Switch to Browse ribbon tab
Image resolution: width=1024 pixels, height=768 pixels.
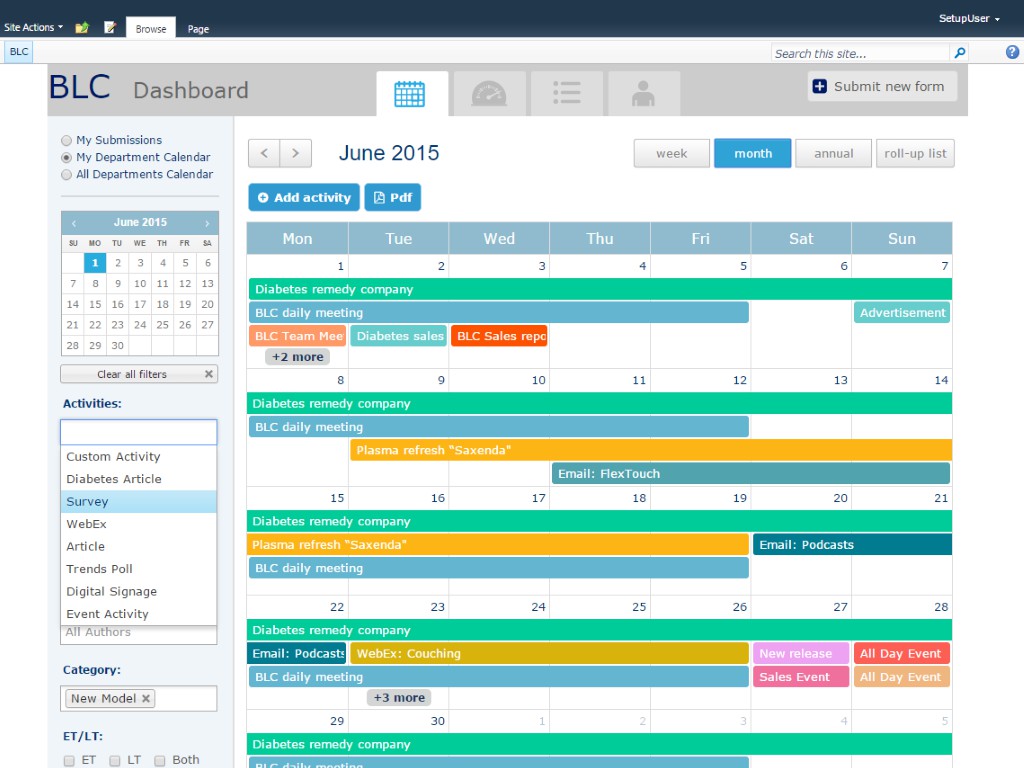pyautogui.click(x=151, y=29)
